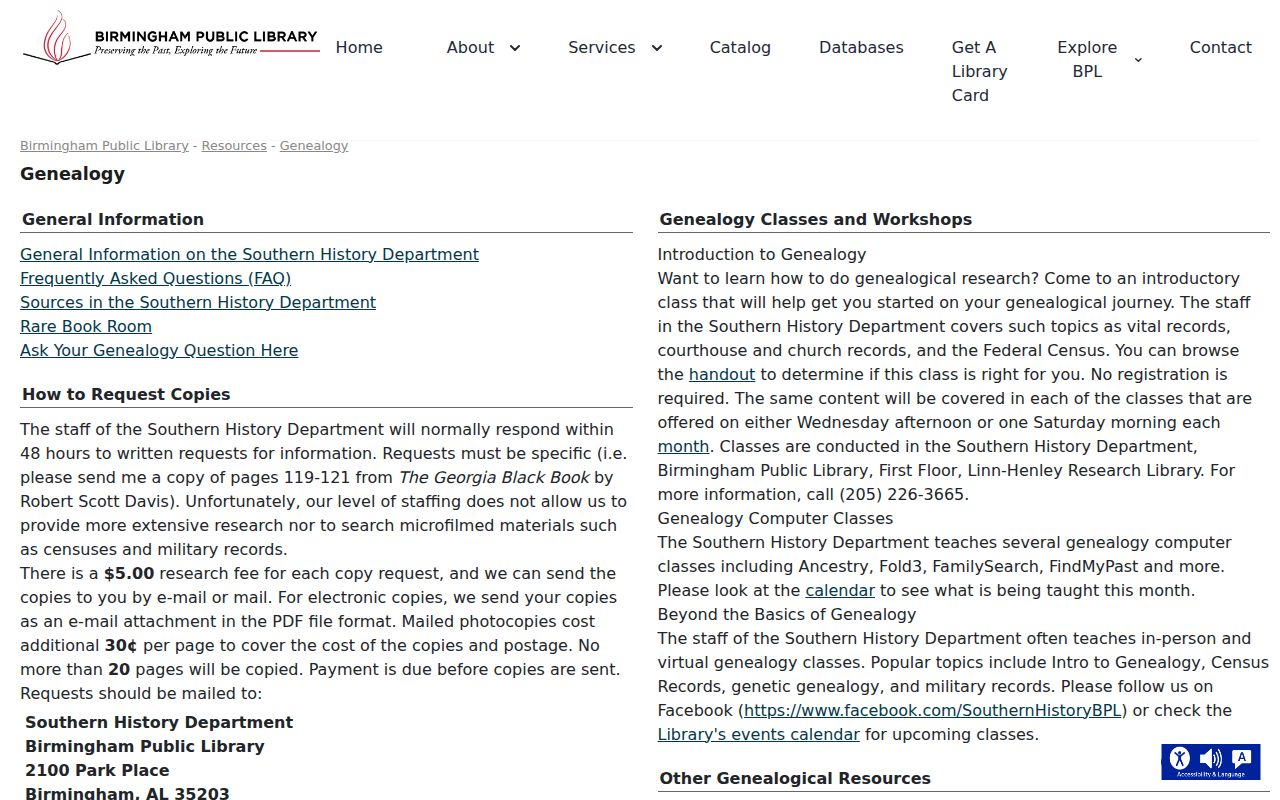
Task: Open the Contact page
Action: tap(1220, 47)
